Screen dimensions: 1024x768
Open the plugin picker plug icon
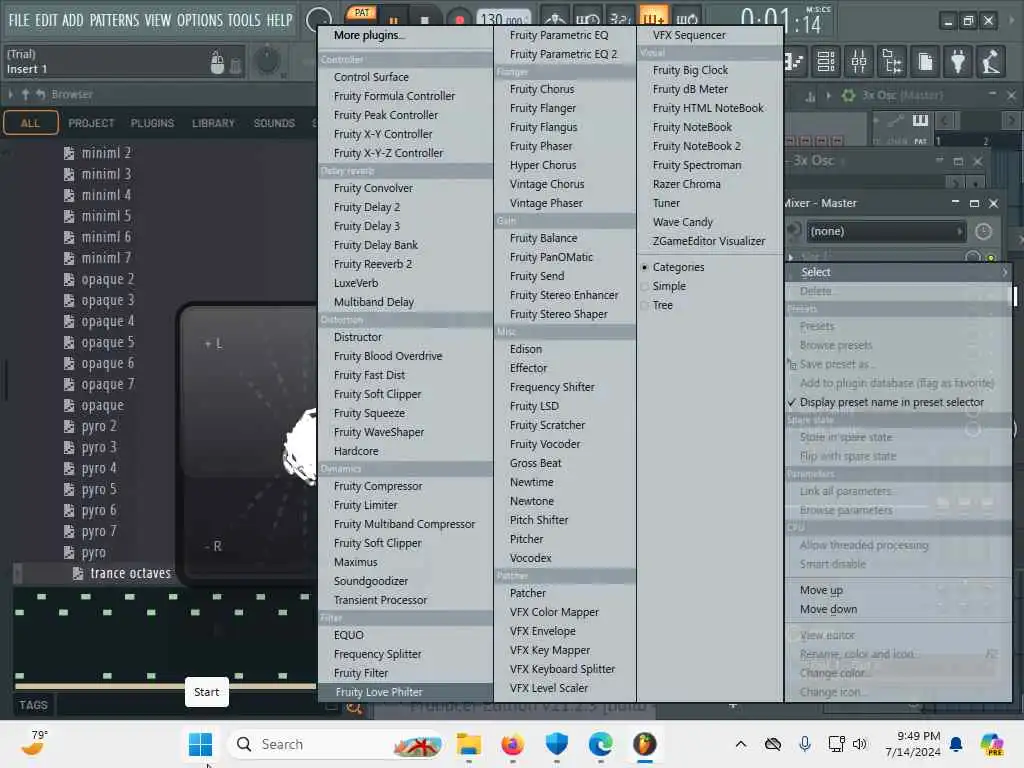pos(958,61)
